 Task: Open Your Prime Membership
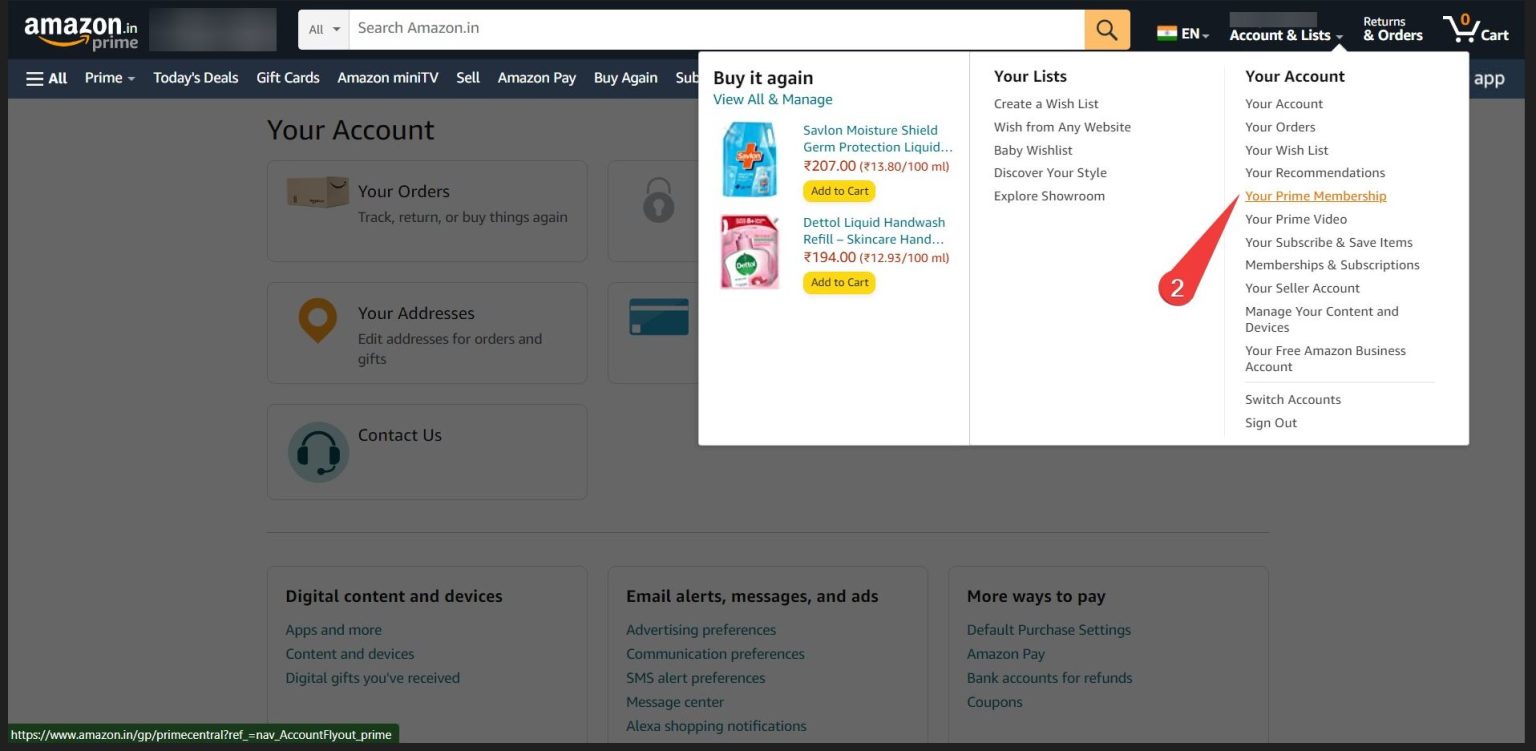click(x=1314, y=195)
